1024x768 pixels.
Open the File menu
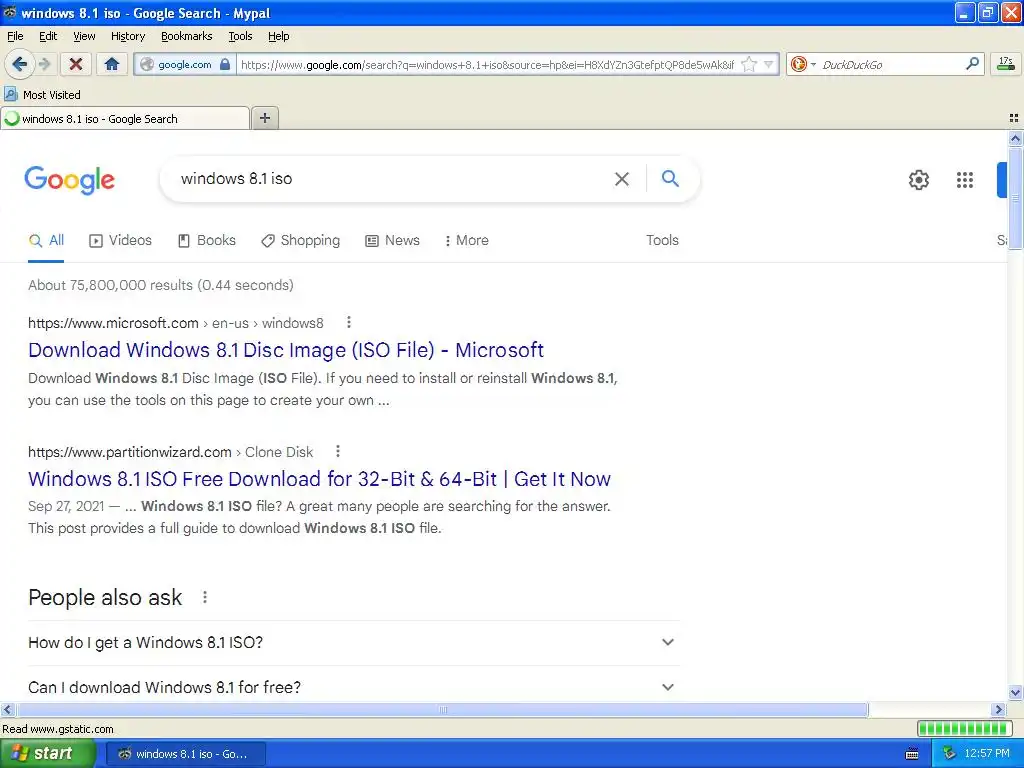coord(15,36)
